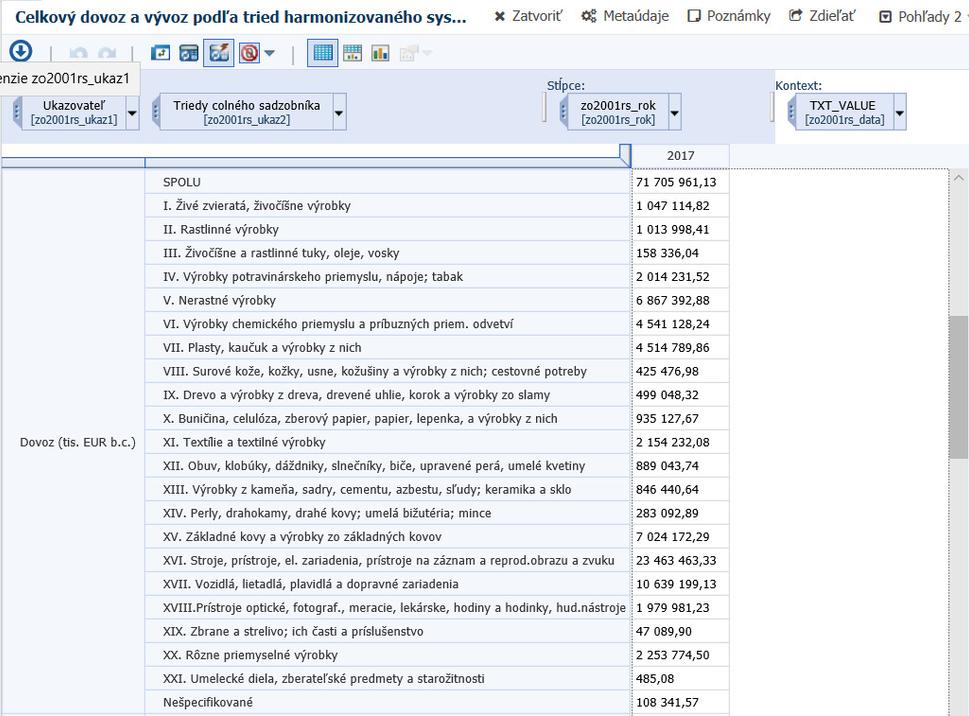
Task: Click the blue download arrow icon
Action: tap(20, 51)
